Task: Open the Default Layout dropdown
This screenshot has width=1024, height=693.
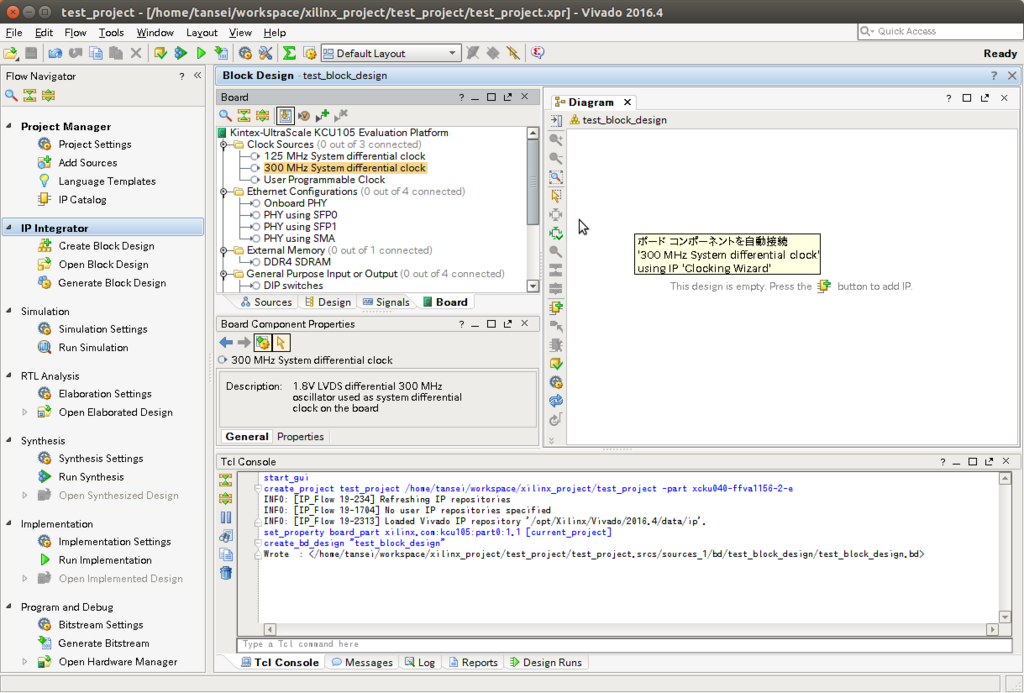Action: pos(391,54)
